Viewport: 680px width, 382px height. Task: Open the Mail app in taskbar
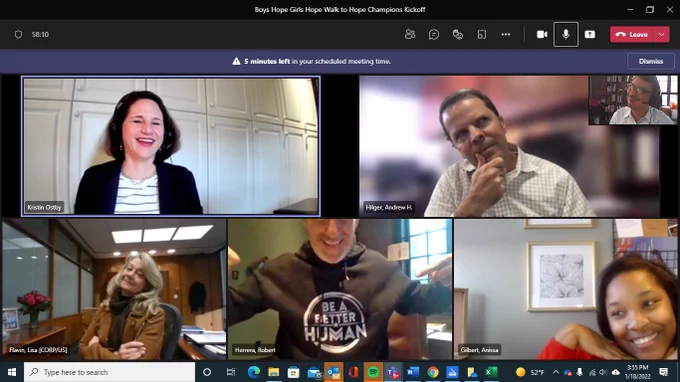(314, 372)
